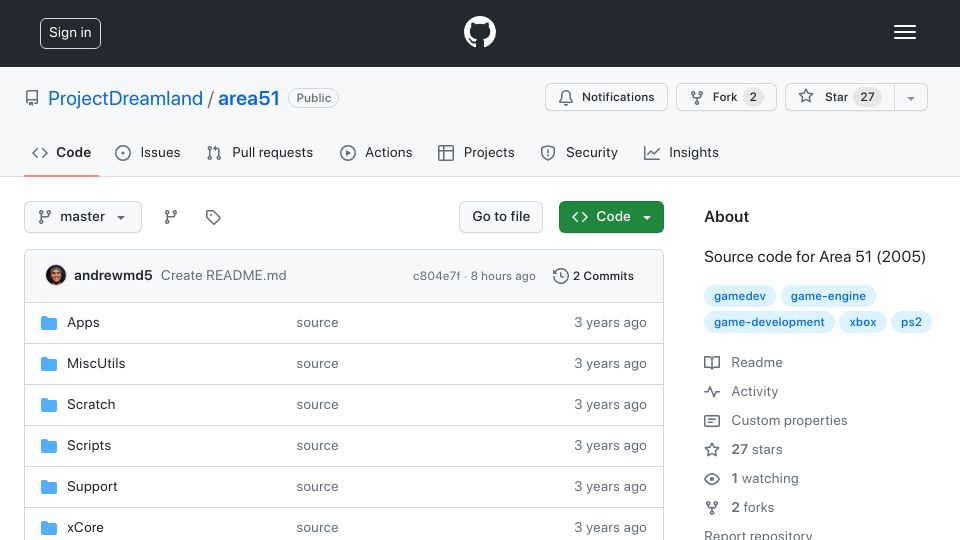960x540 pixels.
Task: Click the Apps folder icon
Action: click(x=49, y=323)
